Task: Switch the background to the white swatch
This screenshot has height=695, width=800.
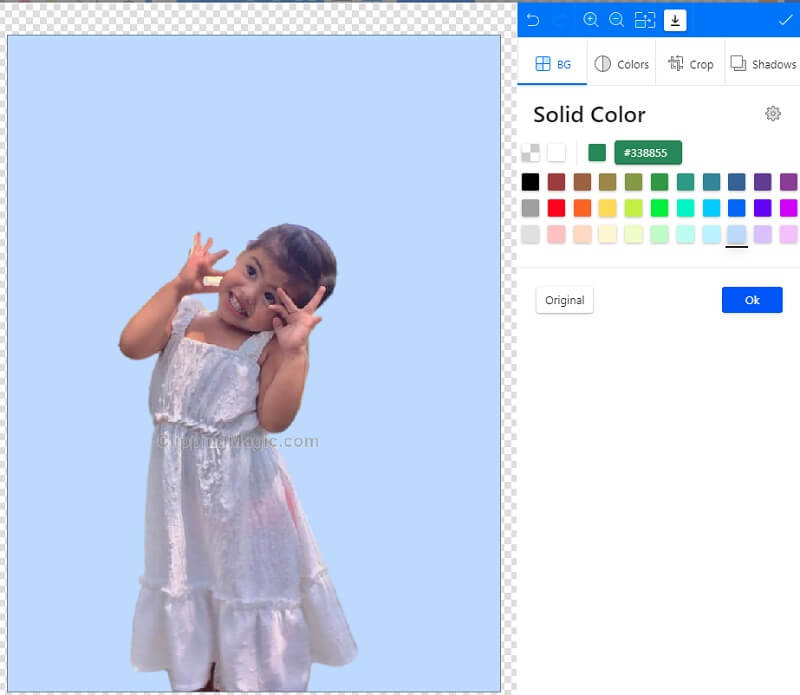Action: point(556,153)
